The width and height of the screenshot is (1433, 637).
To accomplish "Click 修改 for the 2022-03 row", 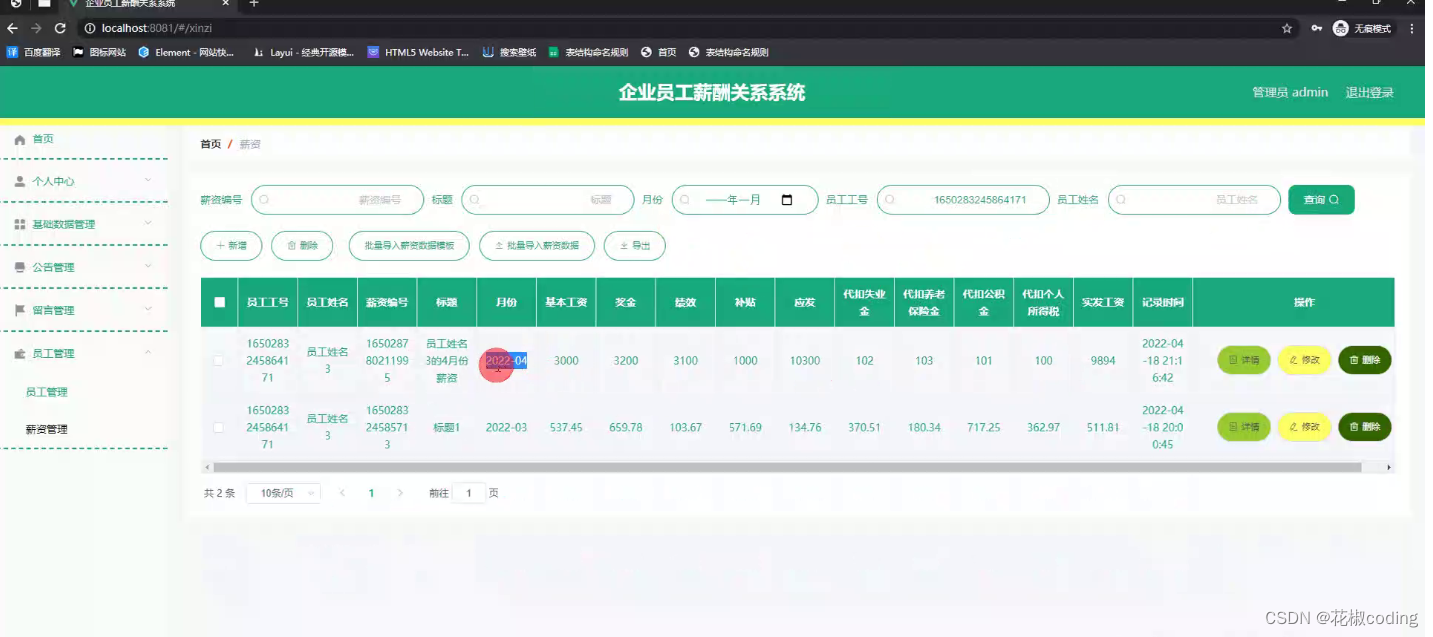I will click(x=1304, y=427).
